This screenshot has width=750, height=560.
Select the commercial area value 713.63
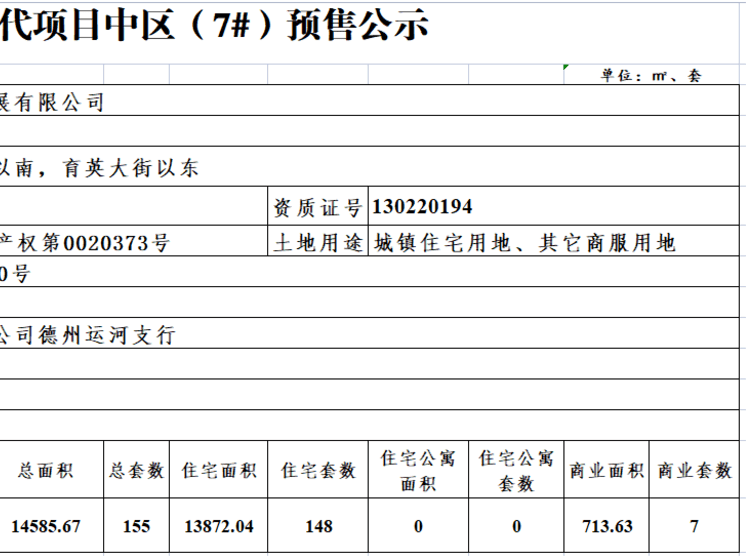pos(606,526)
